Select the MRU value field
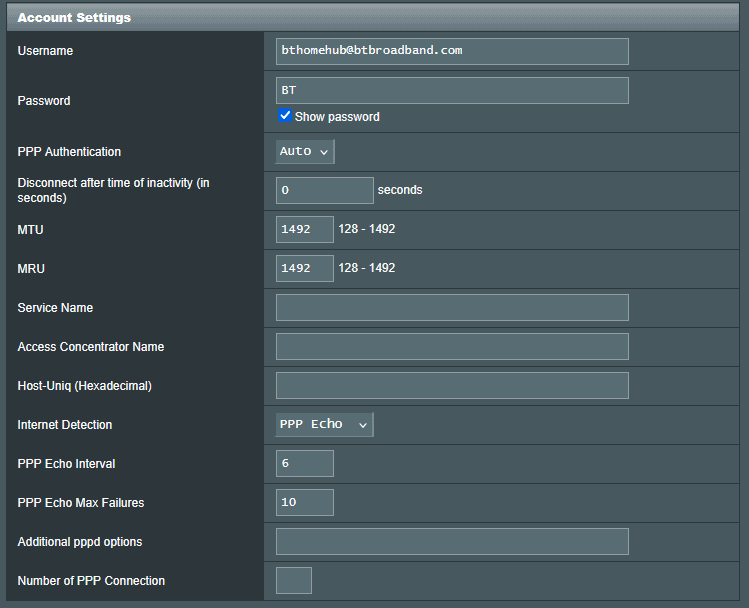The image size is (749, 608). pyautogui.click(x=304, y=268)
